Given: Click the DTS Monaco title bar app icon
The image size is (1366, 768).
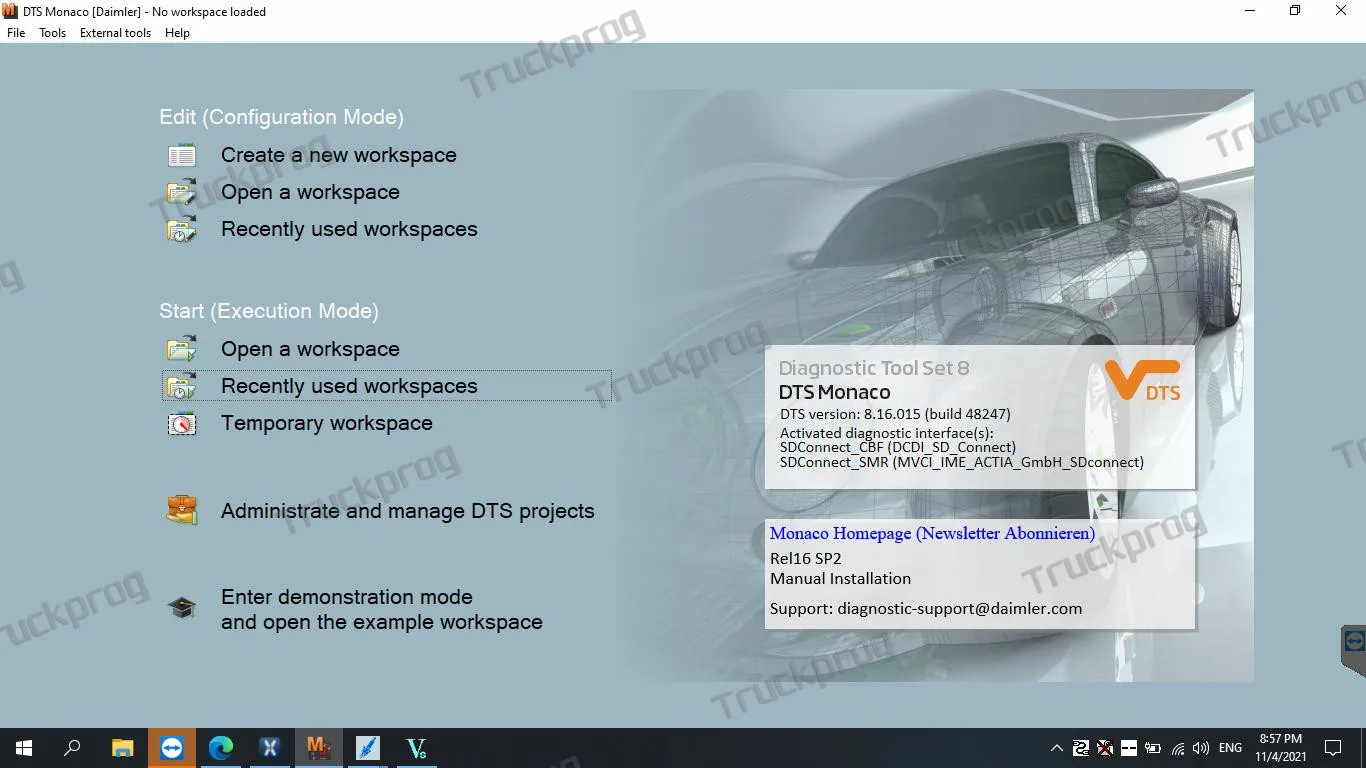Looking at the screenshot, I should tap(11, 11).
